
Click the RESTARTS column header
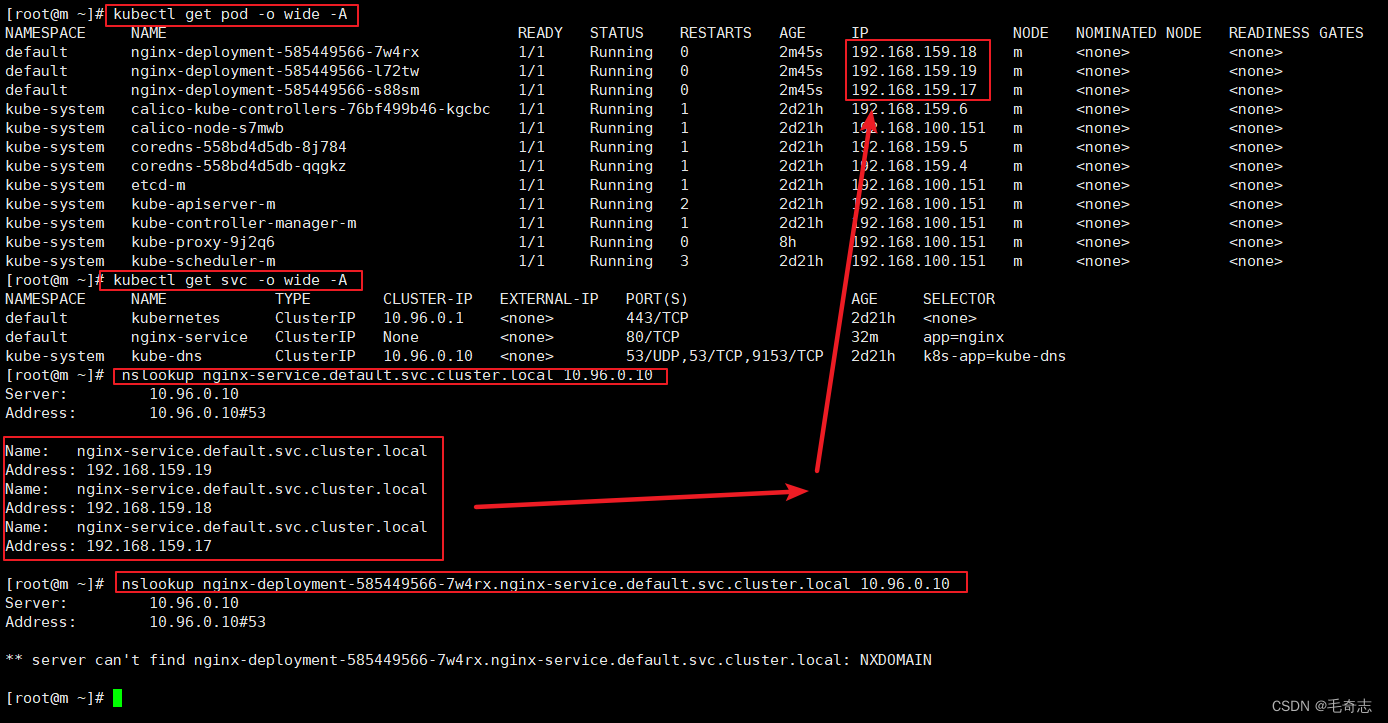716,33
